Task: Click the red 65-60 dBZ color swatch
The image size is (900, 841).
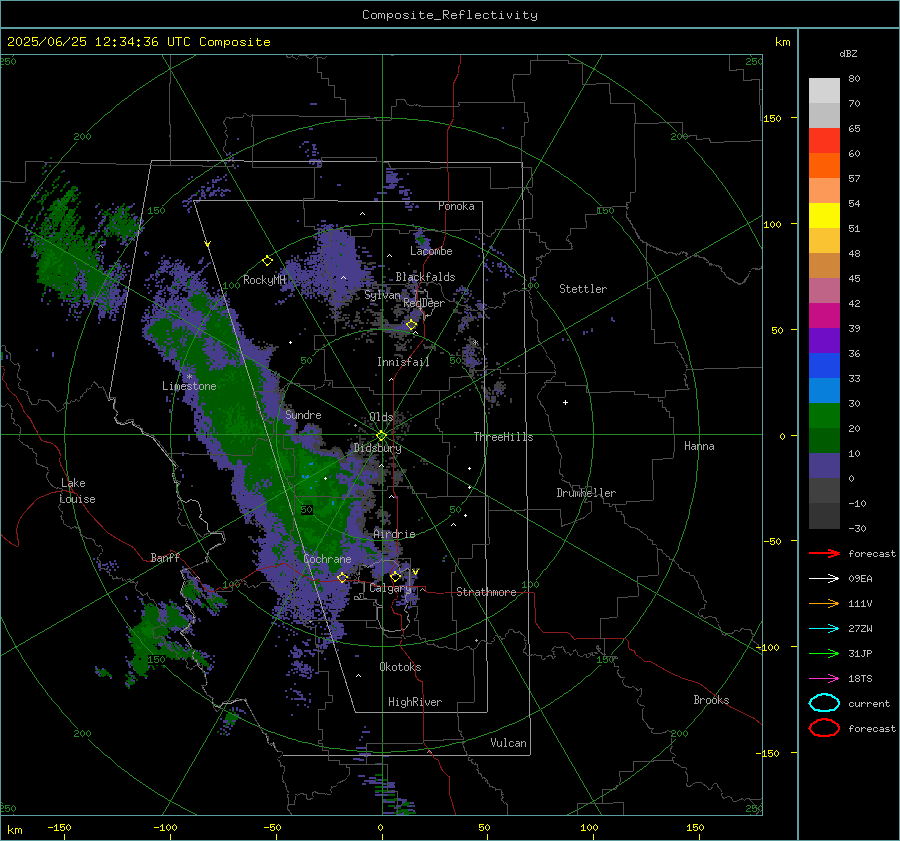Action: (x=824, y=141)
